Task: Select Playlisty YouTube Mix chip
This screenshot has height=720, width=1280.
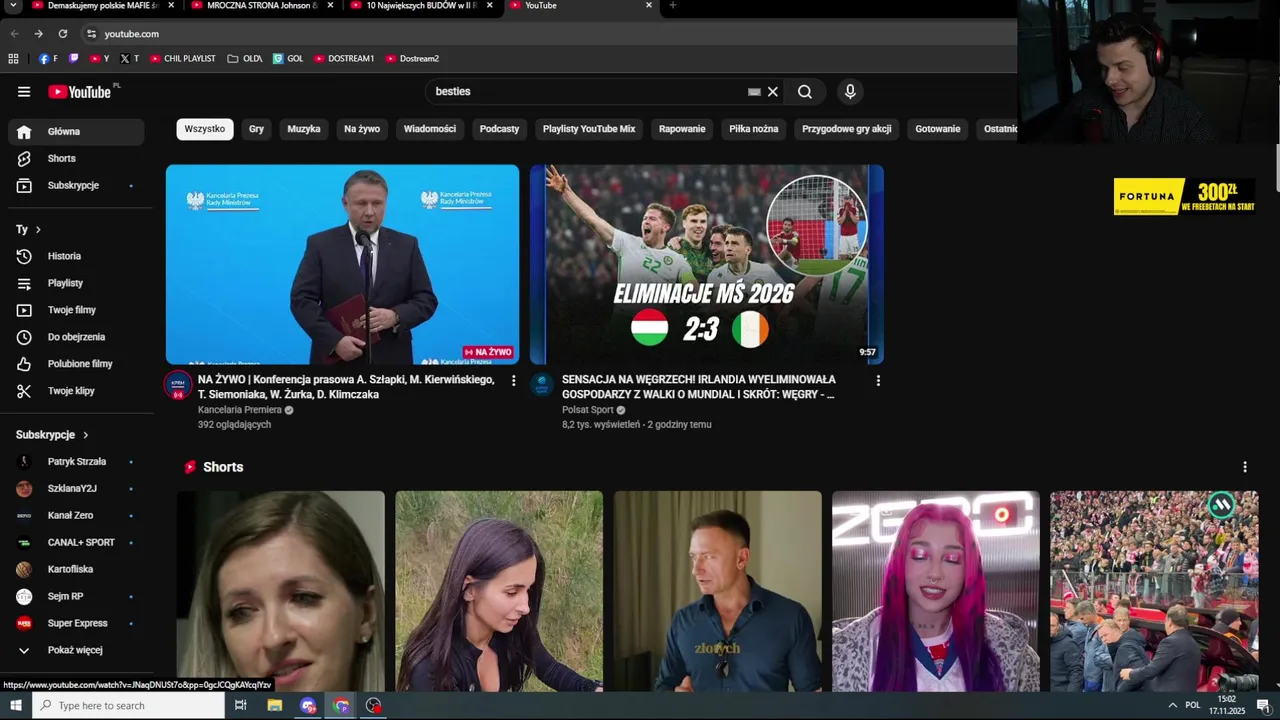Action: (x=589, y=129)
